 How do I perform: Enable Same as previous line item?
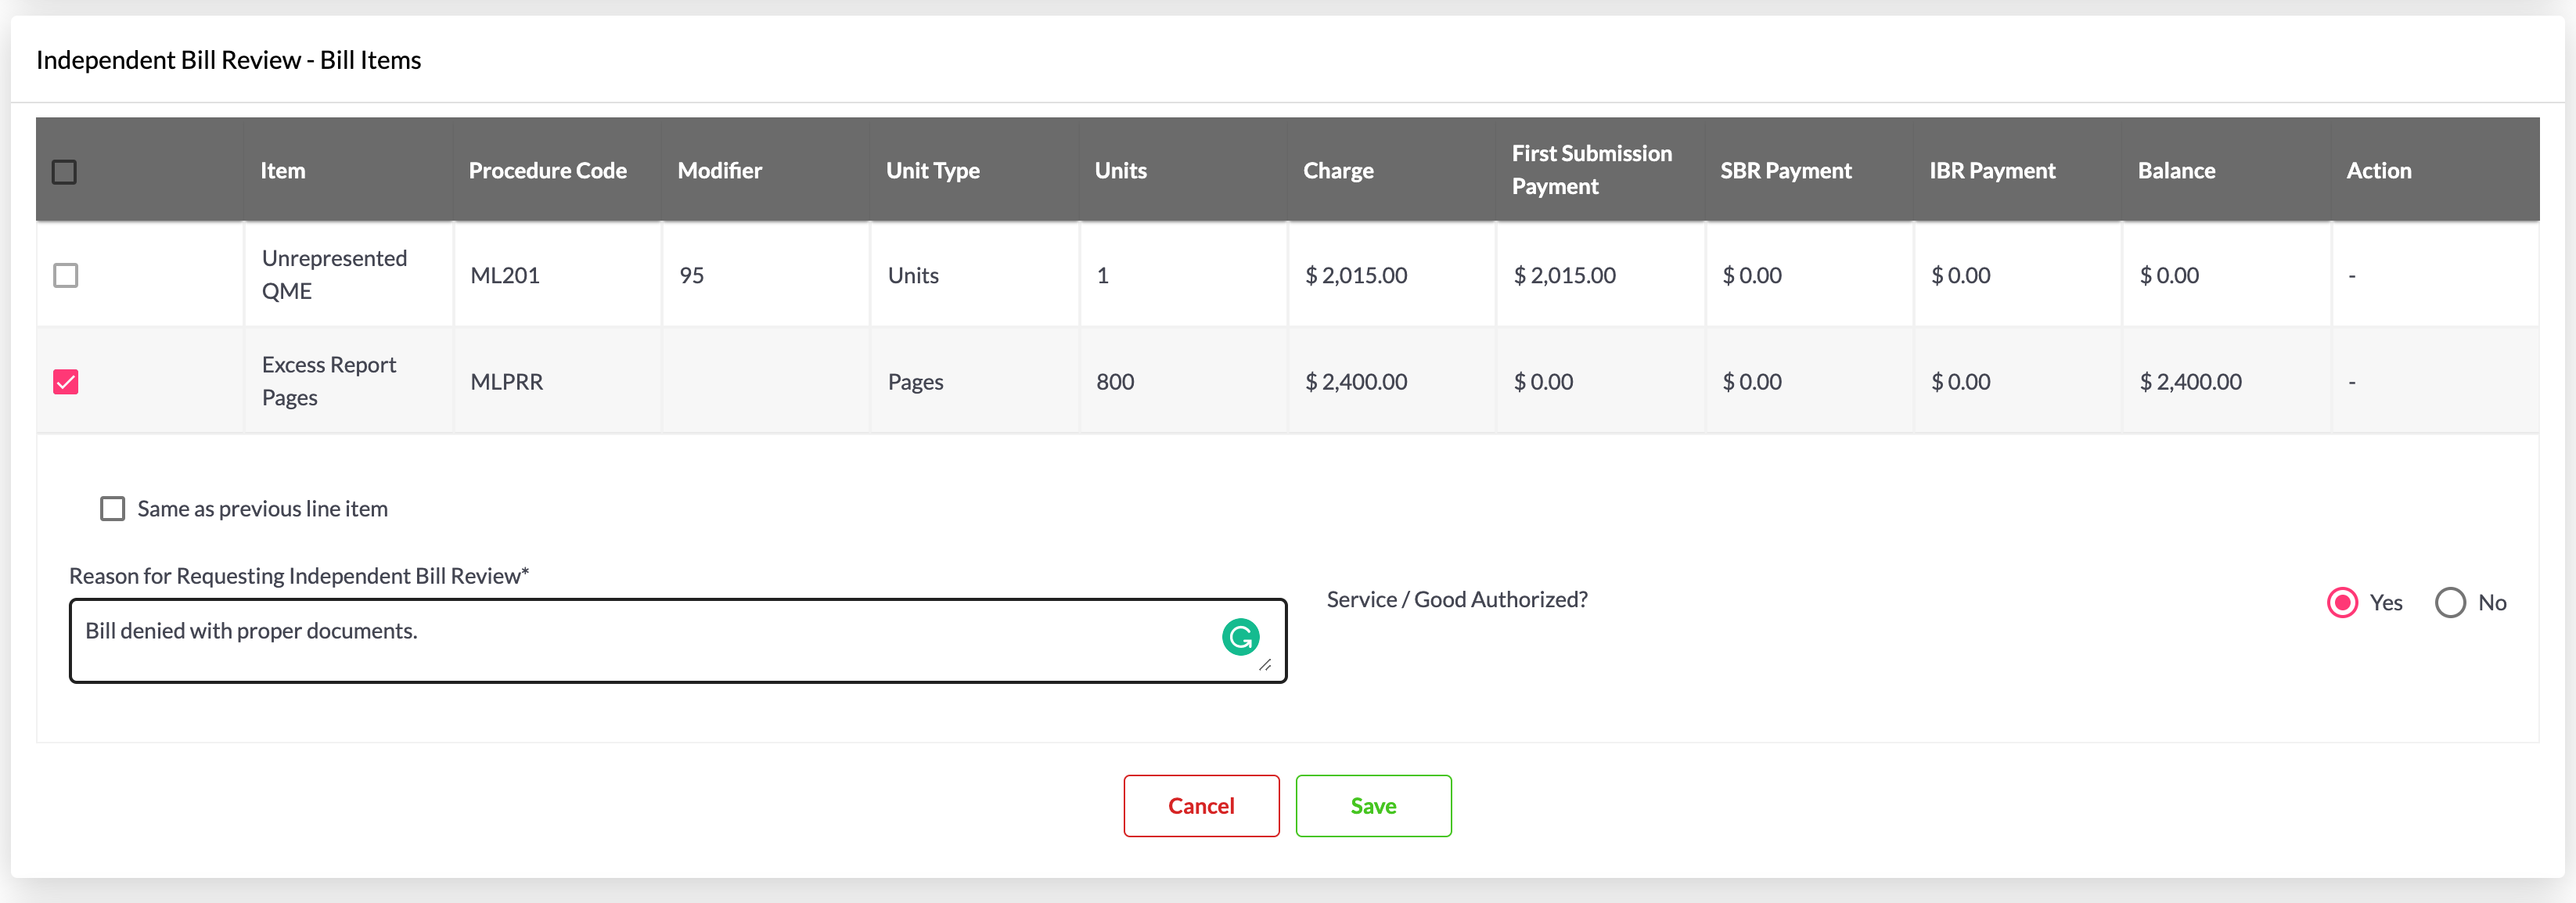point(113,509)
